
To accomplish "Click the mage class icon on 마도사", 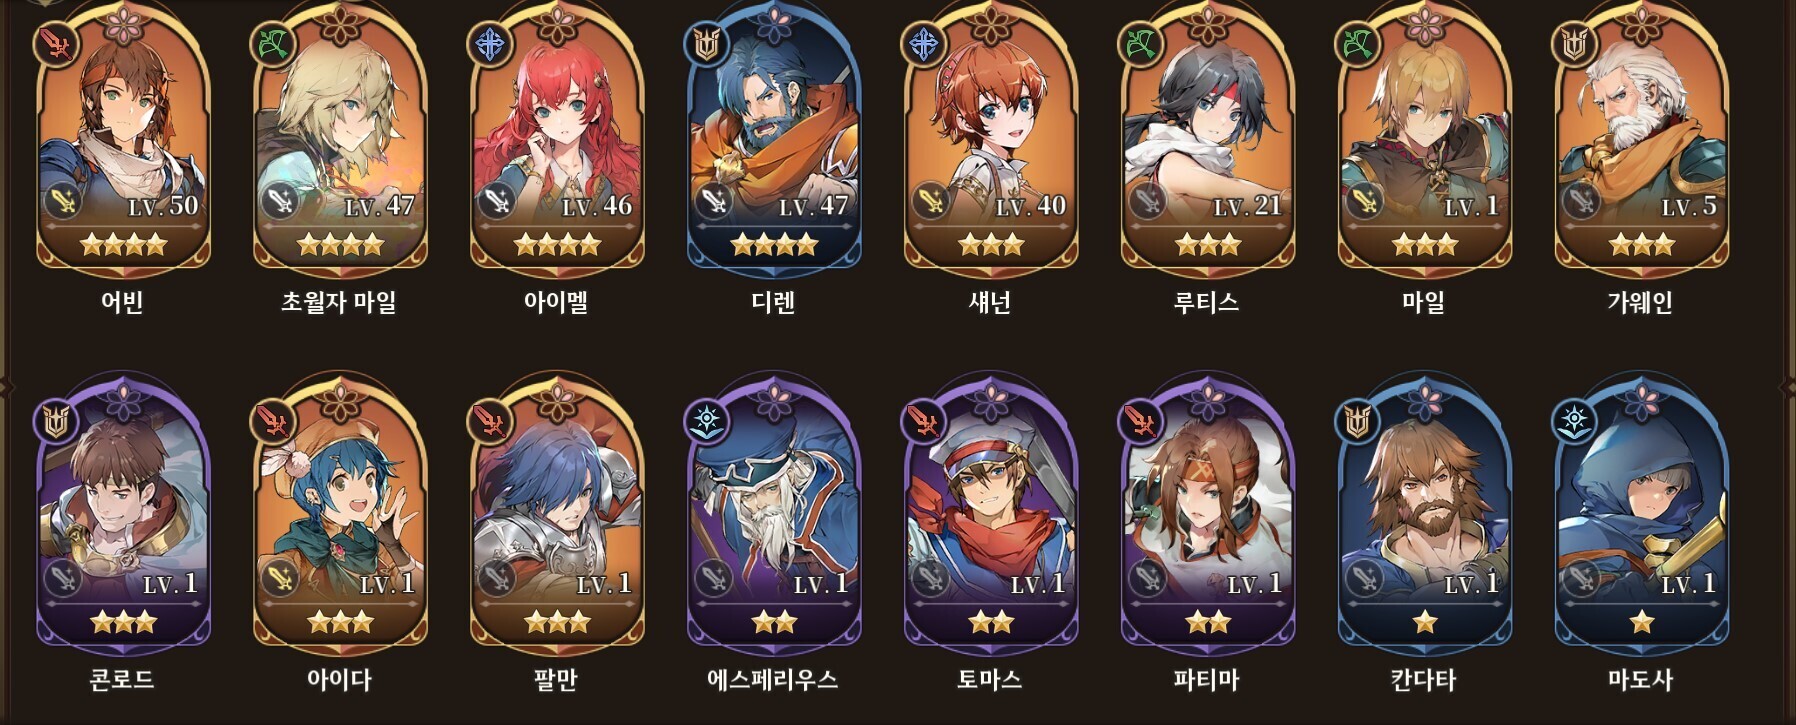I will click(x=1574, y=422).
